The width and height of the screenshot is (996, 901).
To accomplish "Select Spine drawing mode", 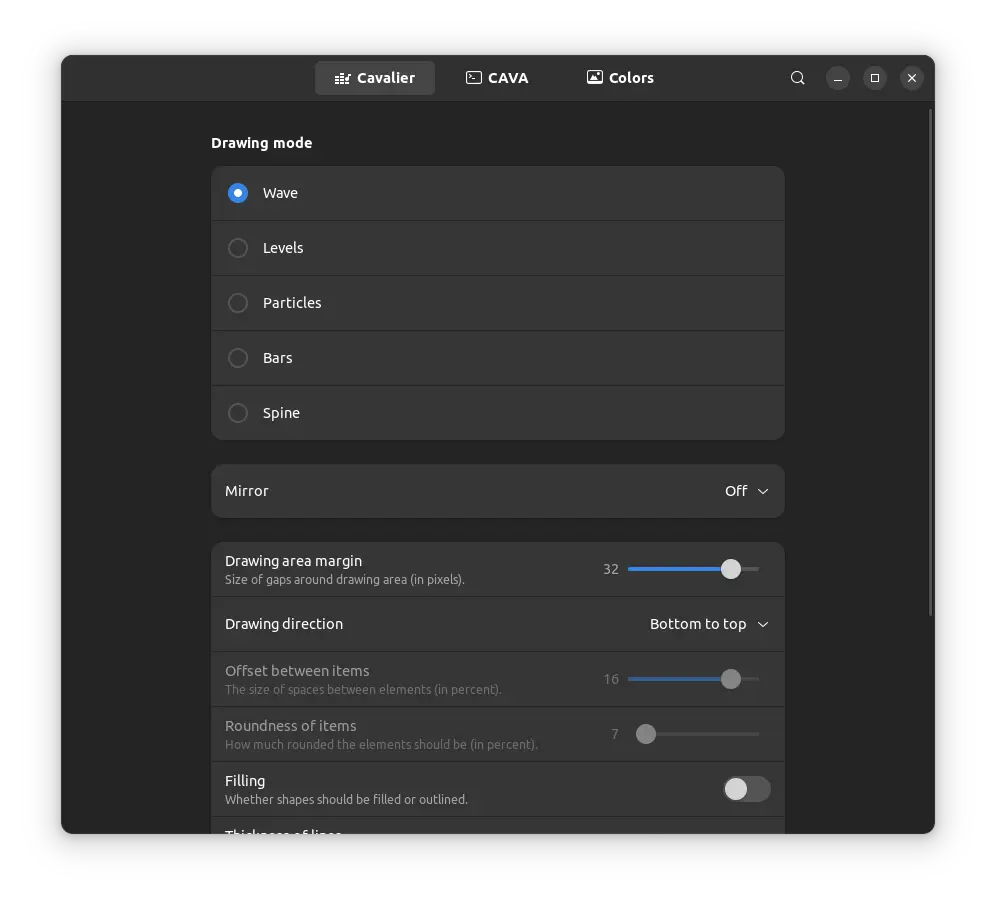I will [x=238, y=413].
